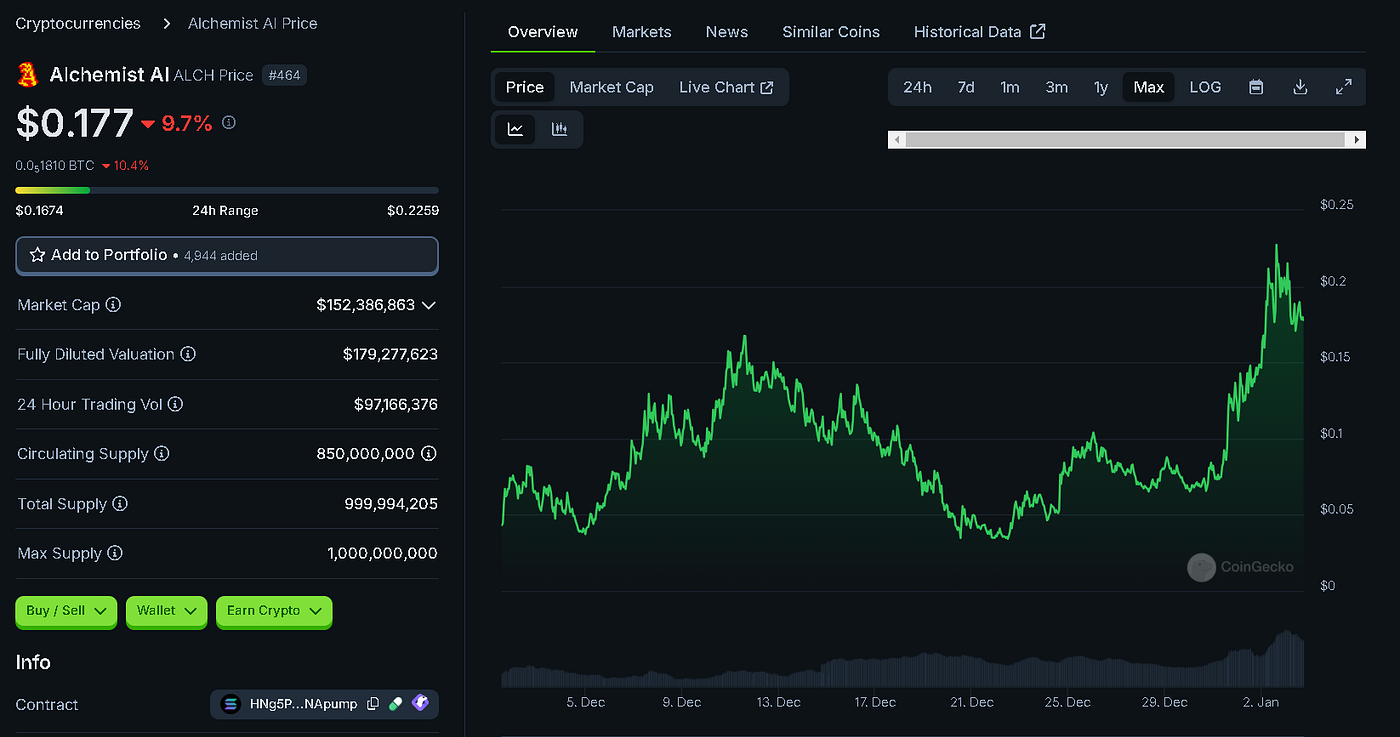This screenshot has height=737, width=1400.
Task: Click the chart horizontal range scrollbar
Action: (x=1125, y=140)
